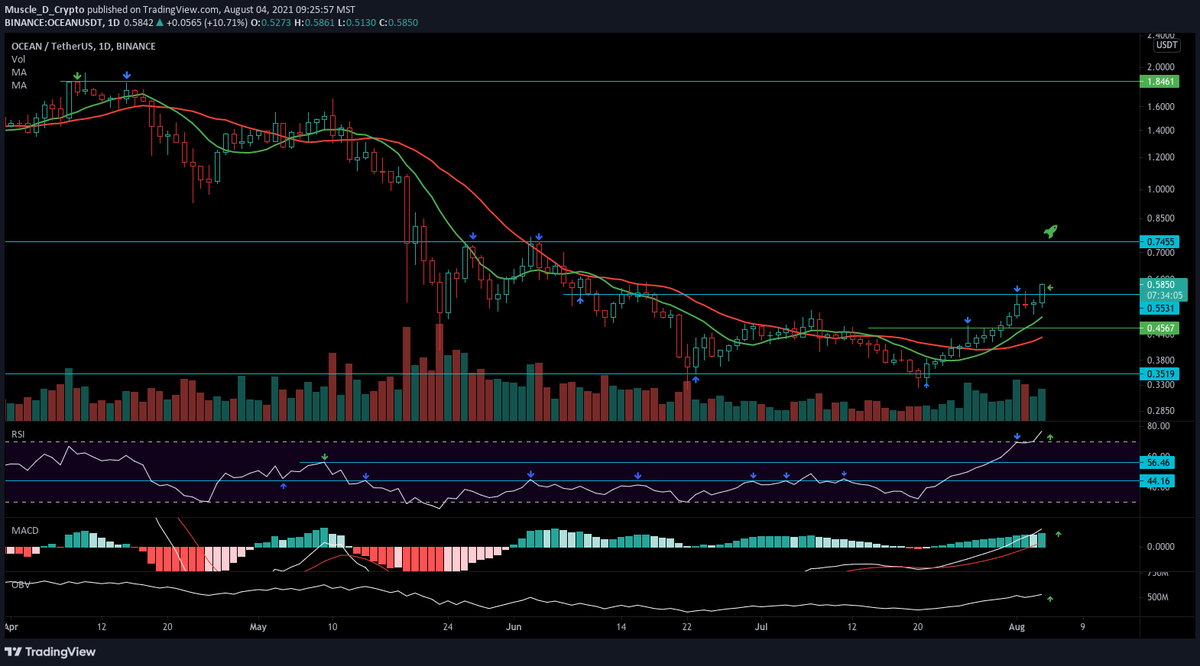Viewport: 1200px width, 666px height.
Task: Select the green rocket icon on the chart
Action: (x=1051, y=231)
